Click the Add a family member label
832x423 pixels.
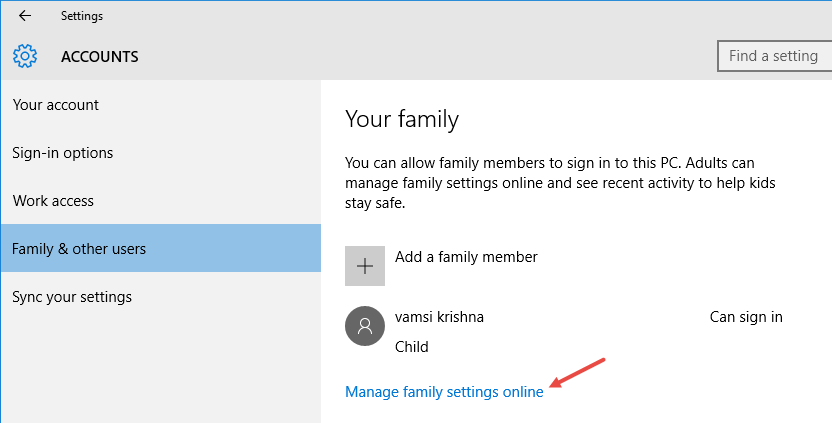(x=466, y=257)
